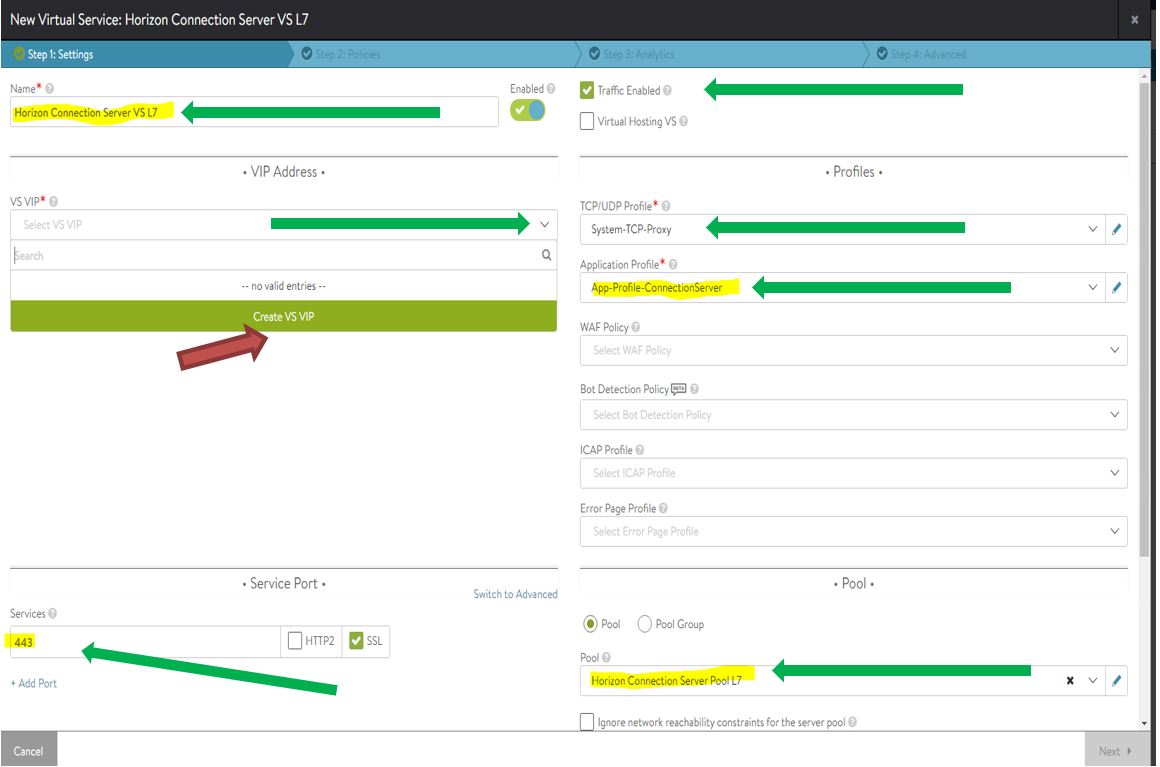Expand the Select WAF Policy dropdown

click(x=1115, y=351)
